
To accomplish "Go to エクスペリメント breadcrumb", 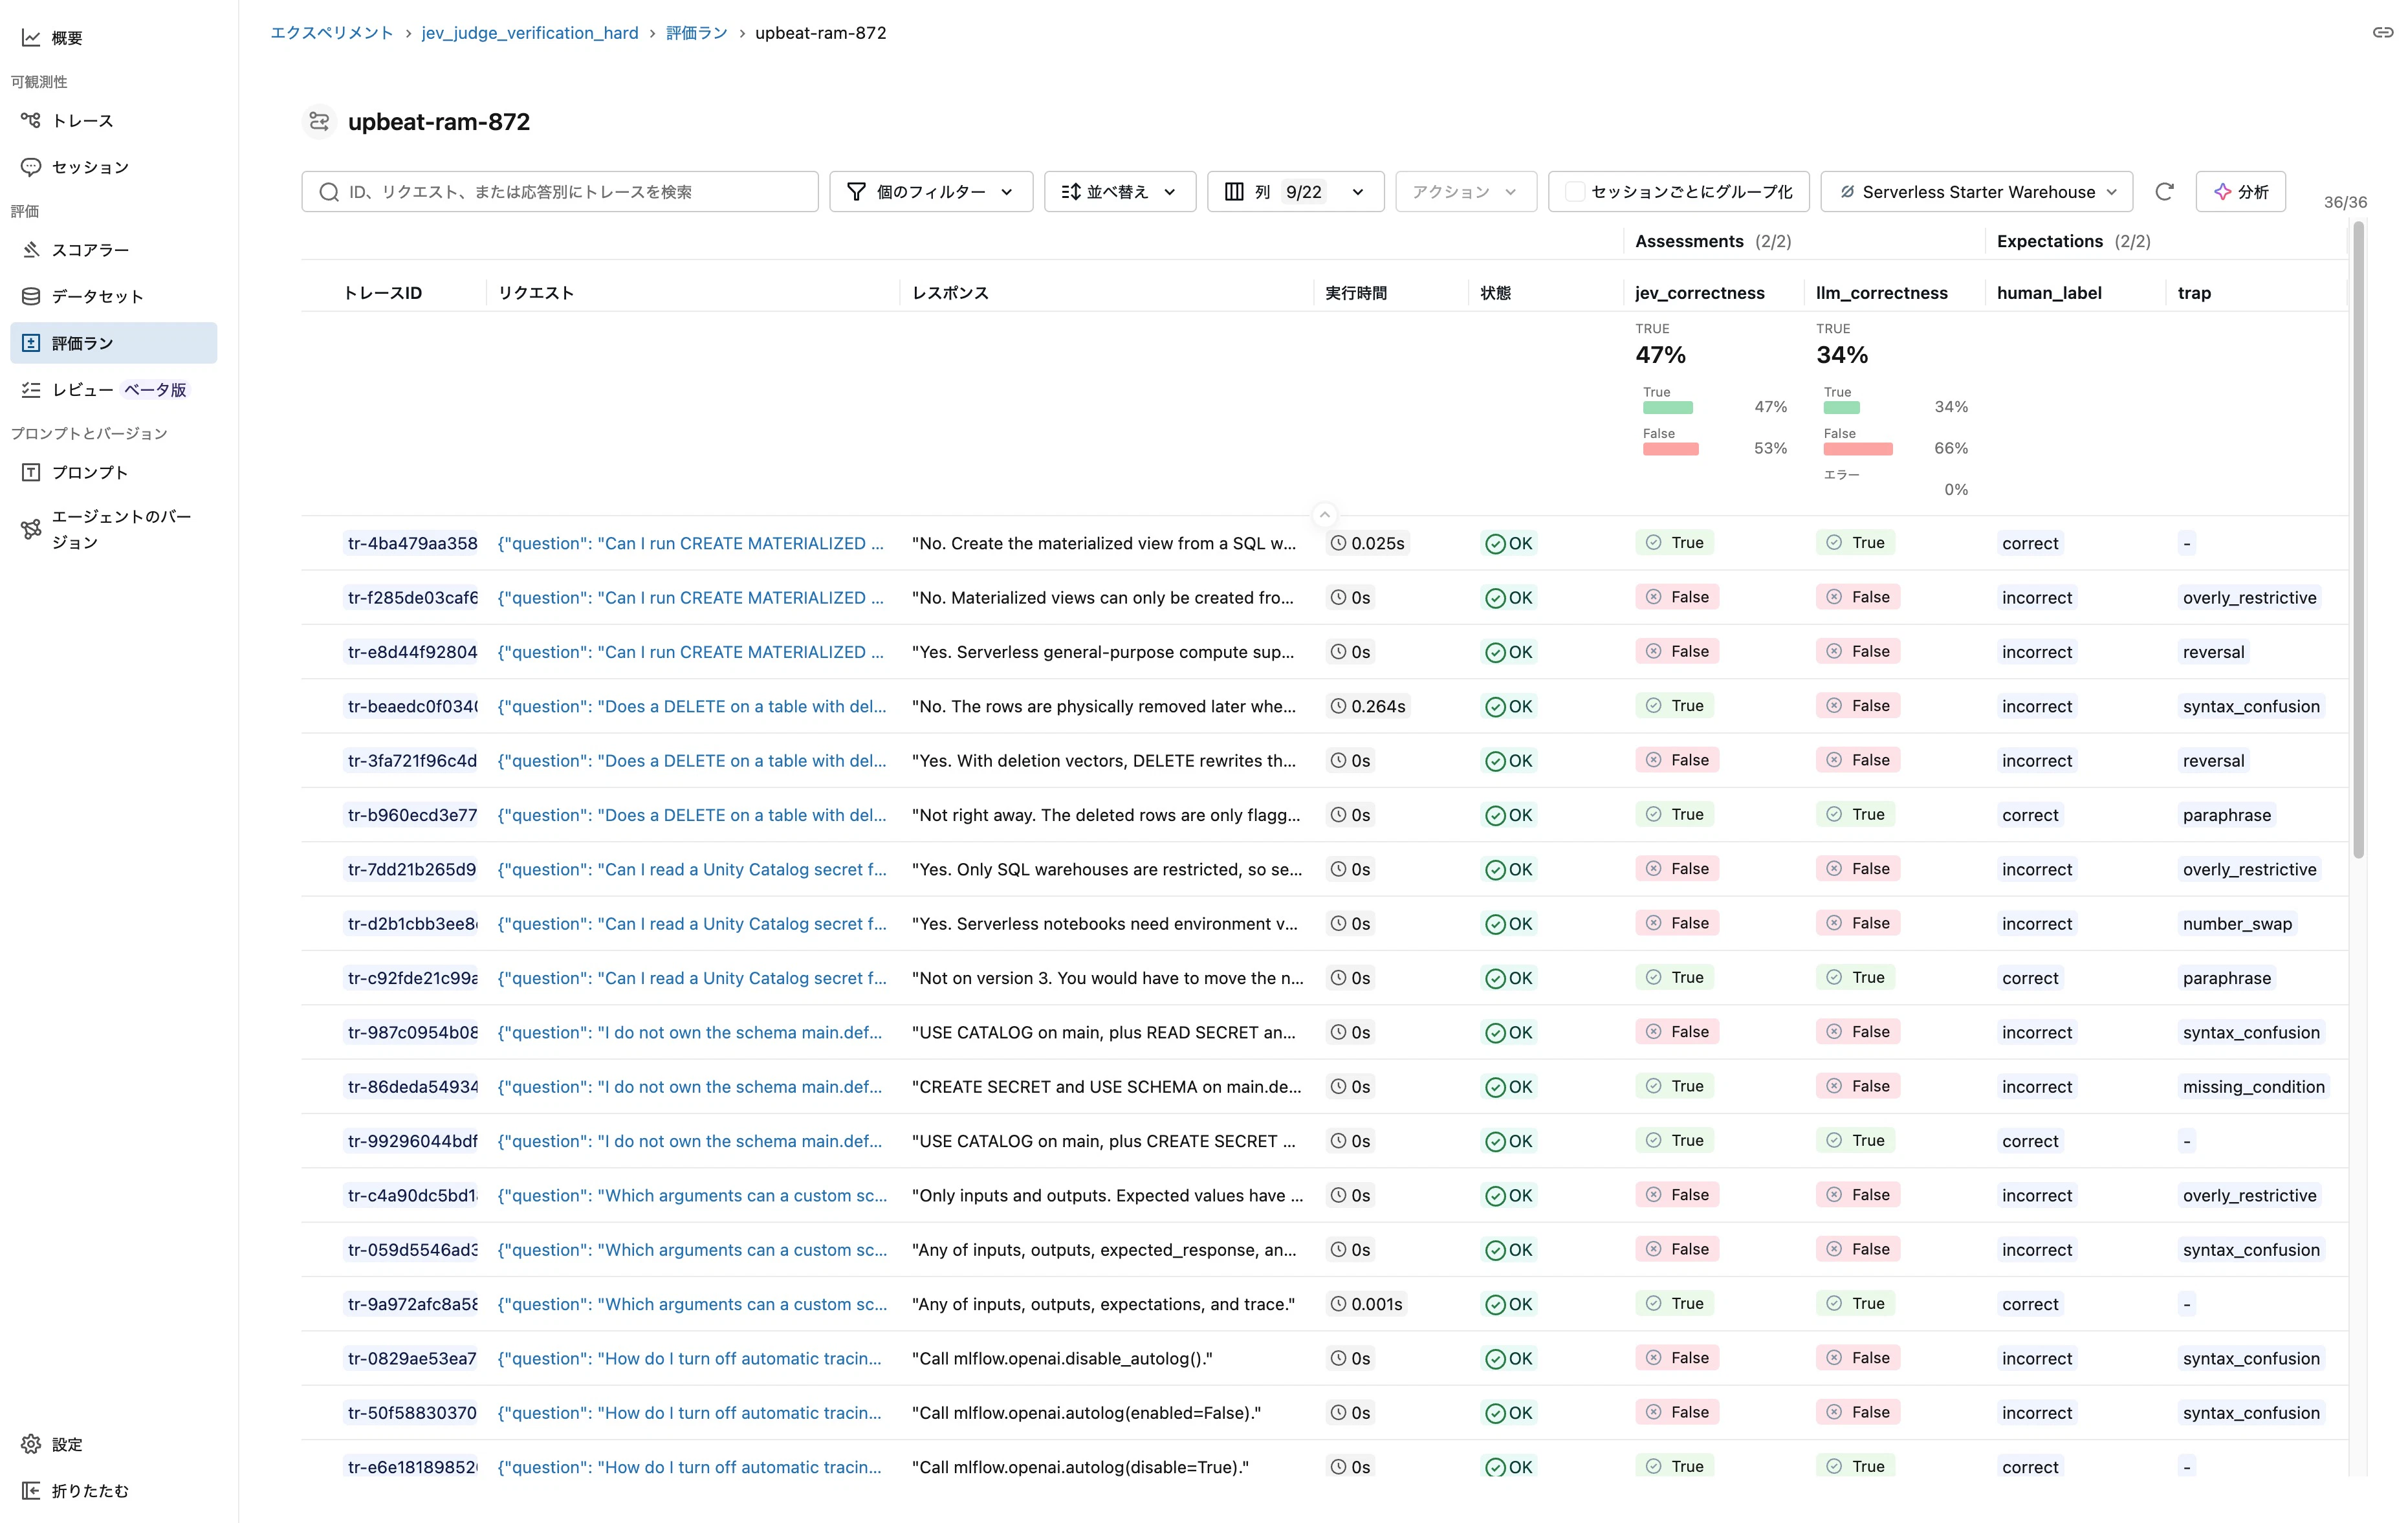I will tap(332, 33).
